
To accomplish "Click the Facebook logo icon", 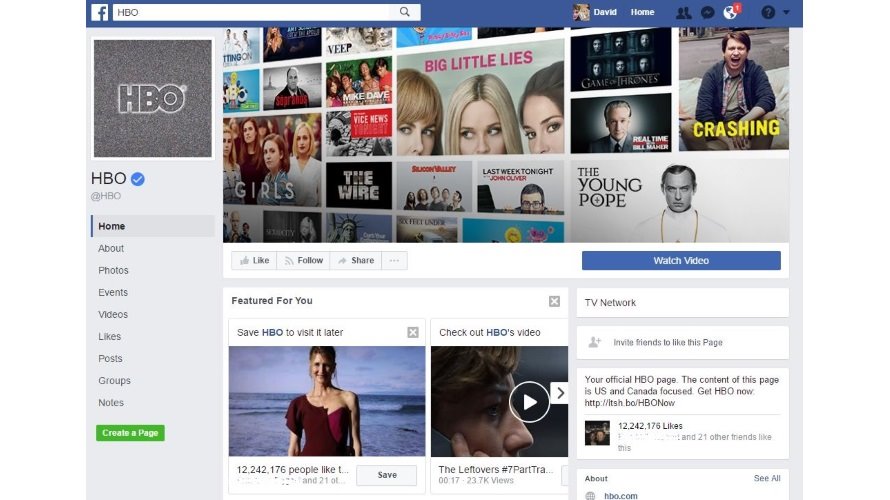I will (100, 12).
